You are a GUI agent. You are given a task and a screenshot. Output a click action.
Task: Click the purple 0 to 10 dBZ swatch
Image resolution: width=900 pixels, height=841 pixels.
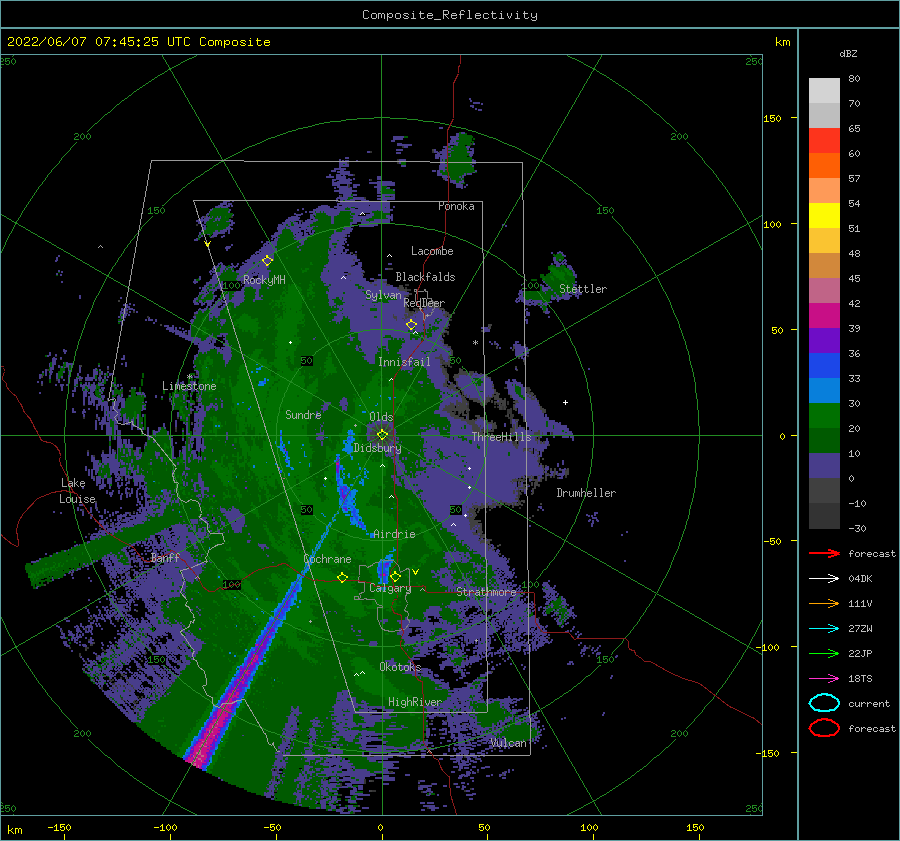point(824,466)
